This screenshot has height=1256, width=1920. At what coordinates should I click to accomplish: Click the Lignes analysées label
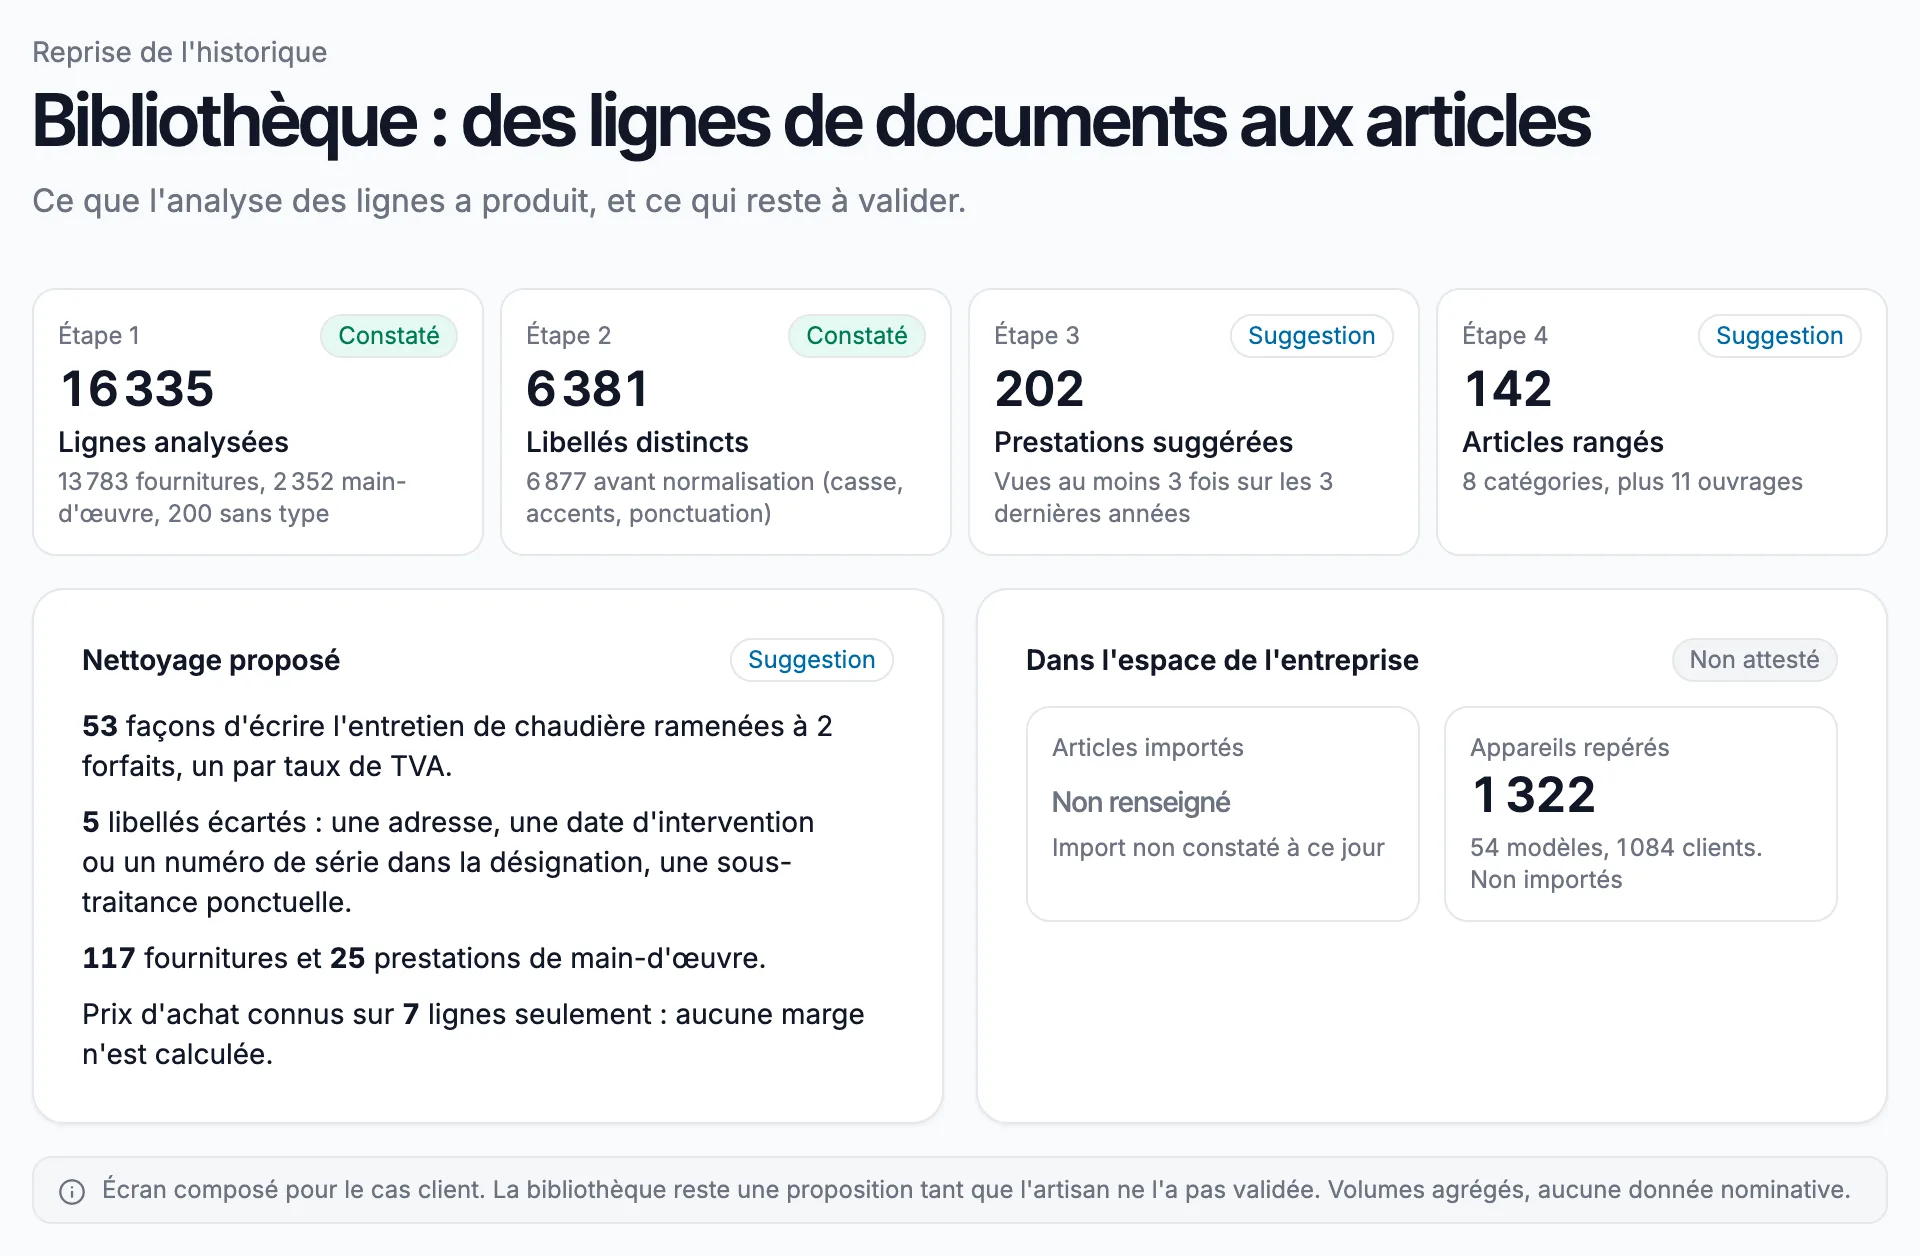click(x=173, y=442)
